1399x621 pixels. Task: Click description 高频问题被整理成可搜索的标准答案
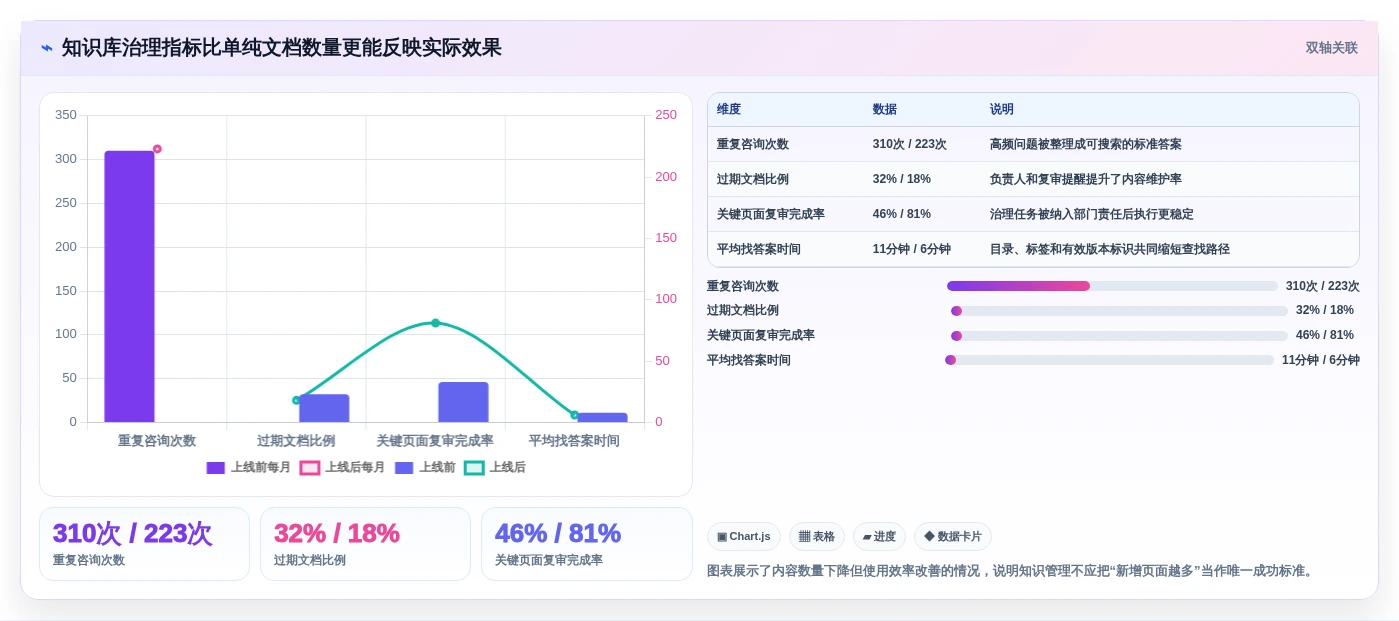point(1086,144)
